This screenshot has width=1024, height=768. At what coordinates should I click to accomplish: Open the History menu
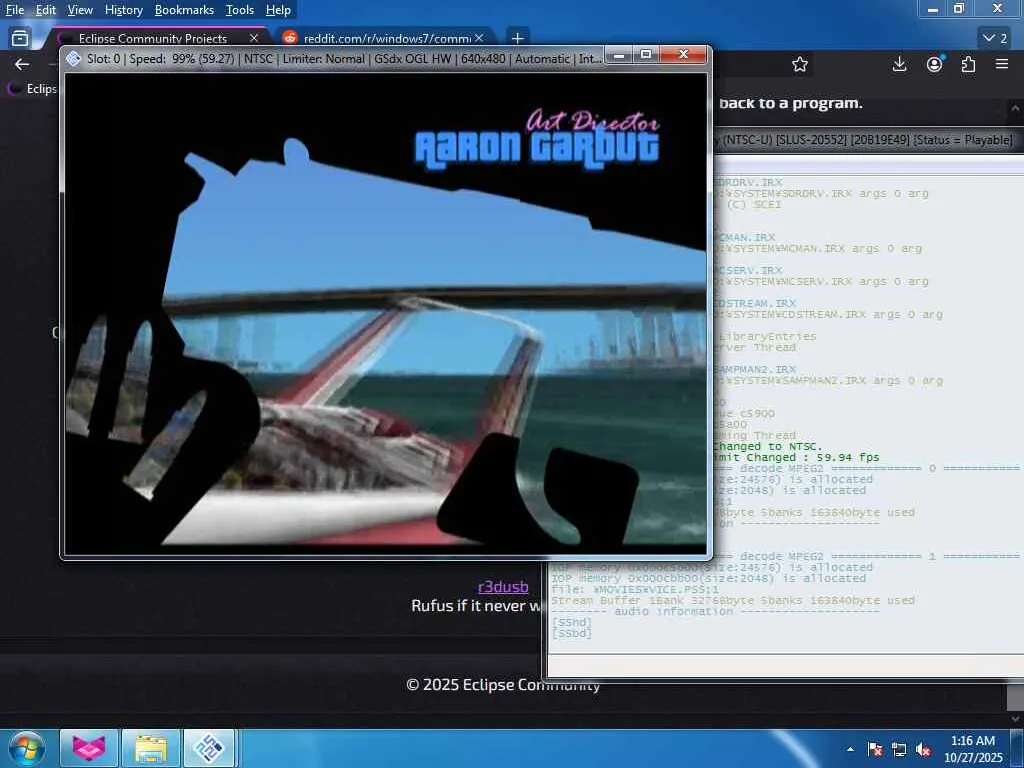click(x=123, y=10)
